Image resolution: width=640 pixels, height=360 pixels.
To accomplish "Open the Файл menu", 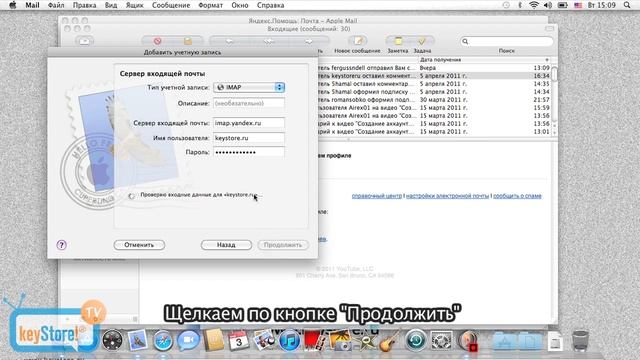I will pyautogui.click(x=56, y=5).
